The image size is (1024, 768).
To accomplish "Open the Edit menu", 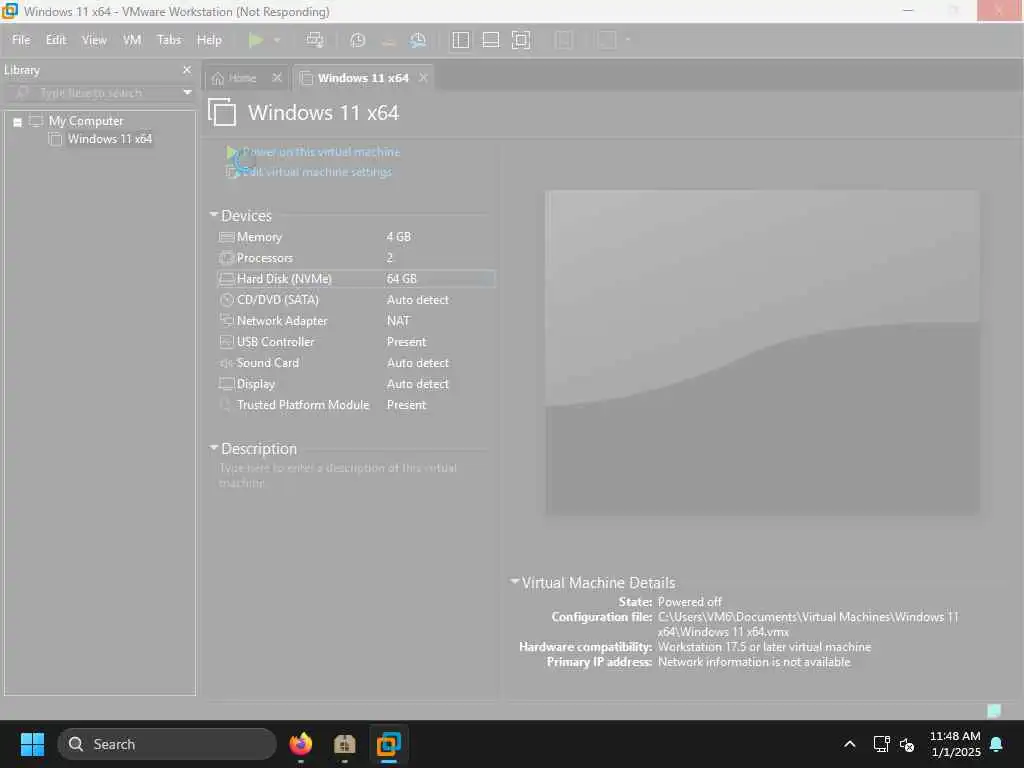I will pos(56,40).
